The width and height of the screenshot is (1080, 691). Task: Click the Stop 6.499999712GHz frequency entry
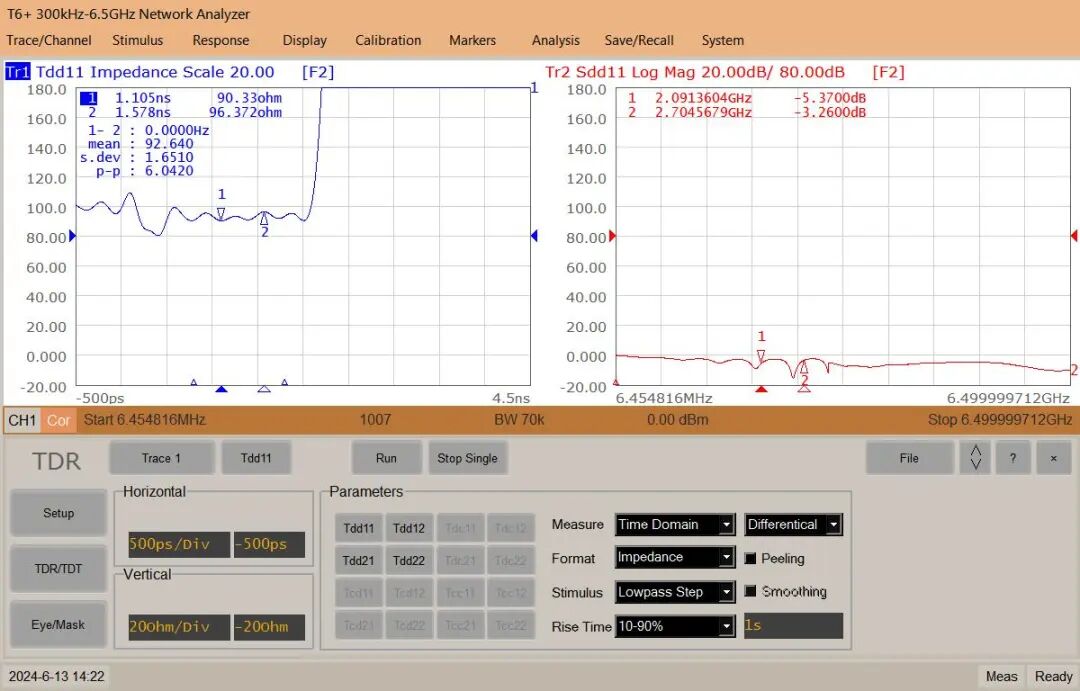click(x=1000, y=420)
